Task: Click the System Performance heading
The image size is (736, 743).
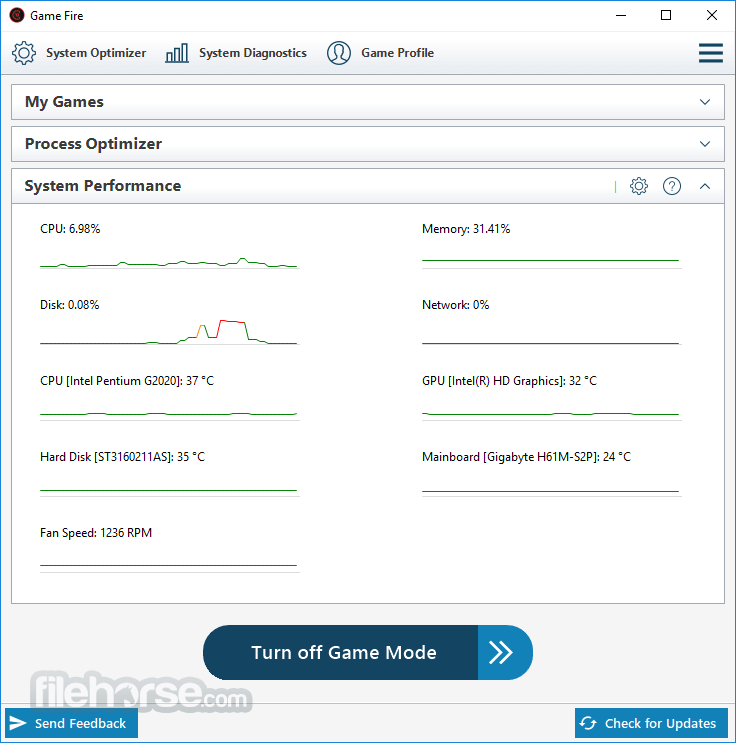Action: 103,186
